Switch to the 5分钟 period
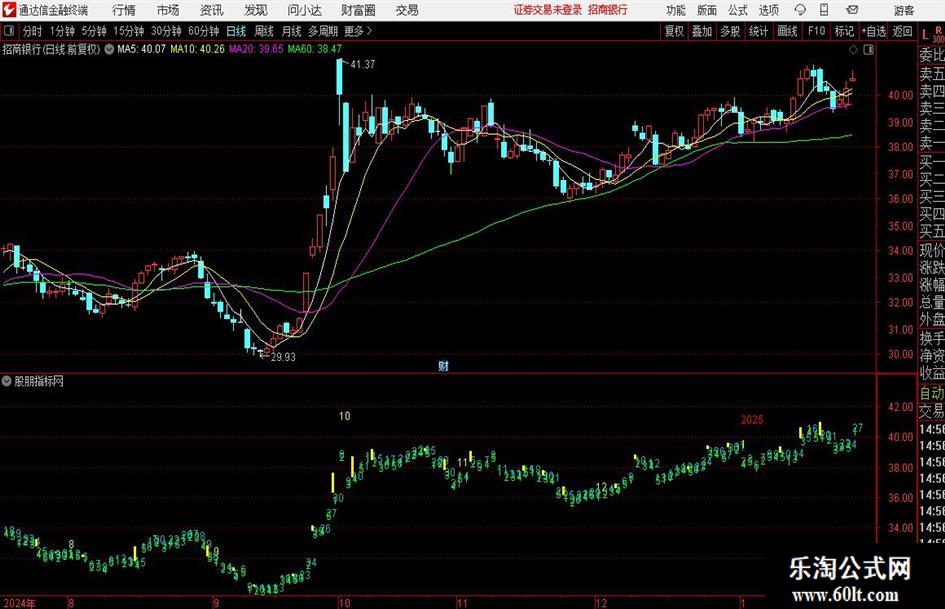945x609 pixels. [94, 31]
